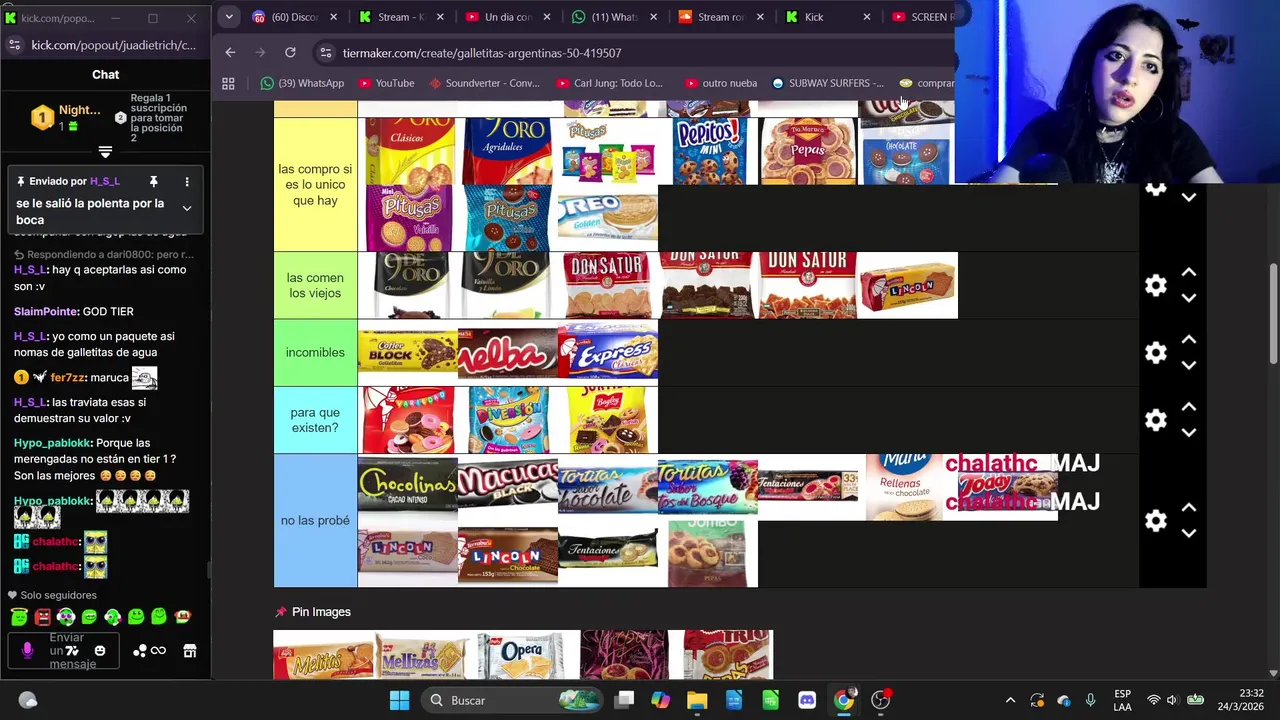Viewport: 1280px width, 720px height.
Task: Click the infinity icon below chat
Action: [x=158, y=651]
